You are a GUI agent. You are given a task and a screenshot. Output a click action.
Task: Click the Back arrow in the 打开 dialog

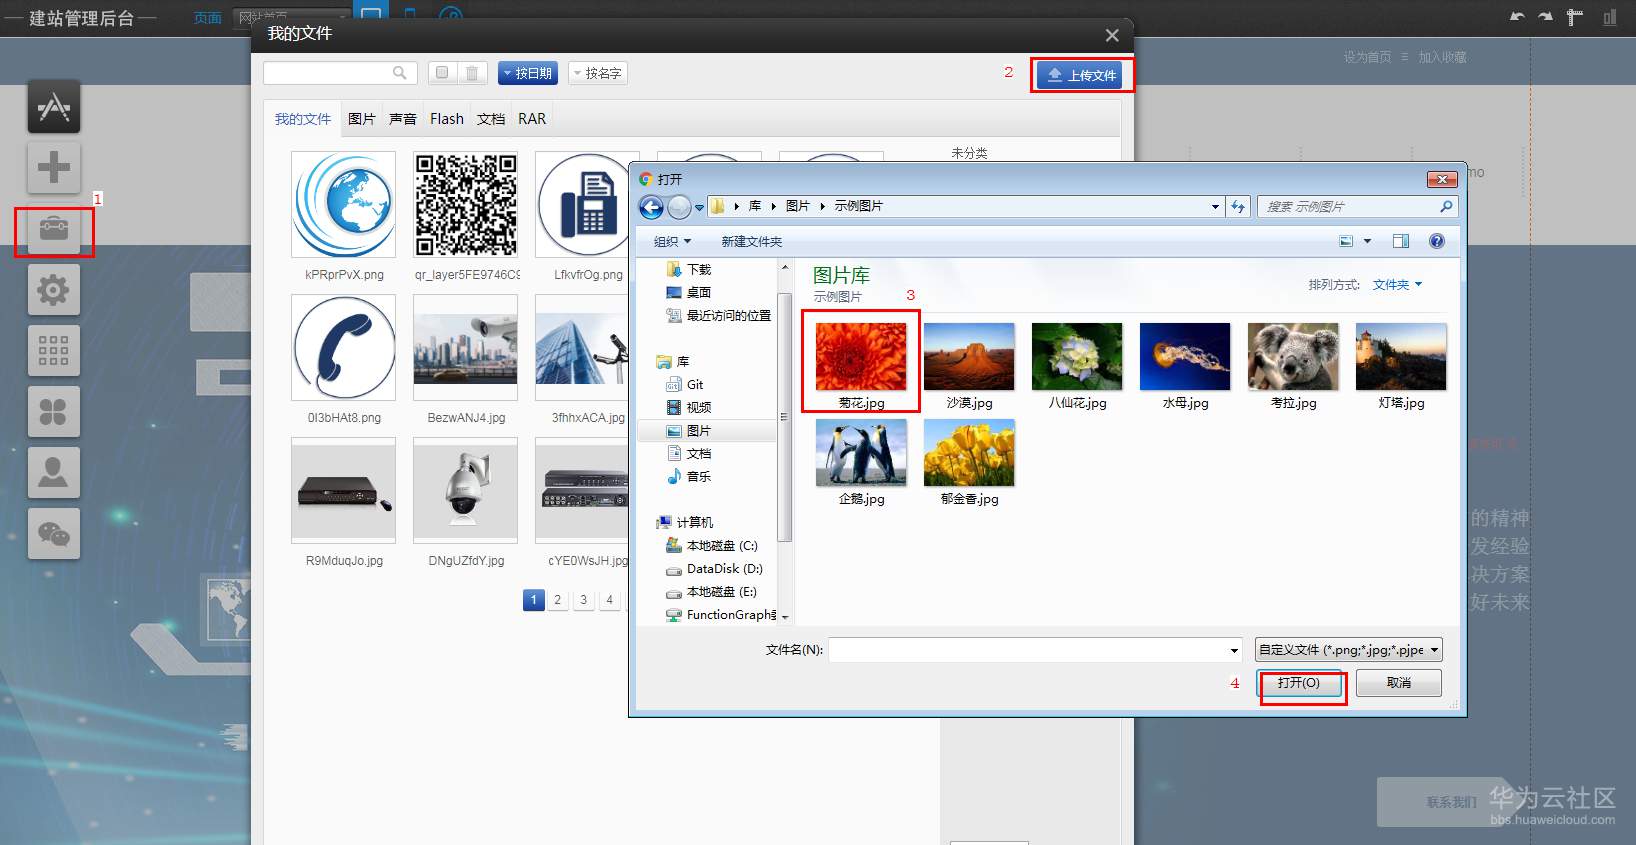coord(651,207)
